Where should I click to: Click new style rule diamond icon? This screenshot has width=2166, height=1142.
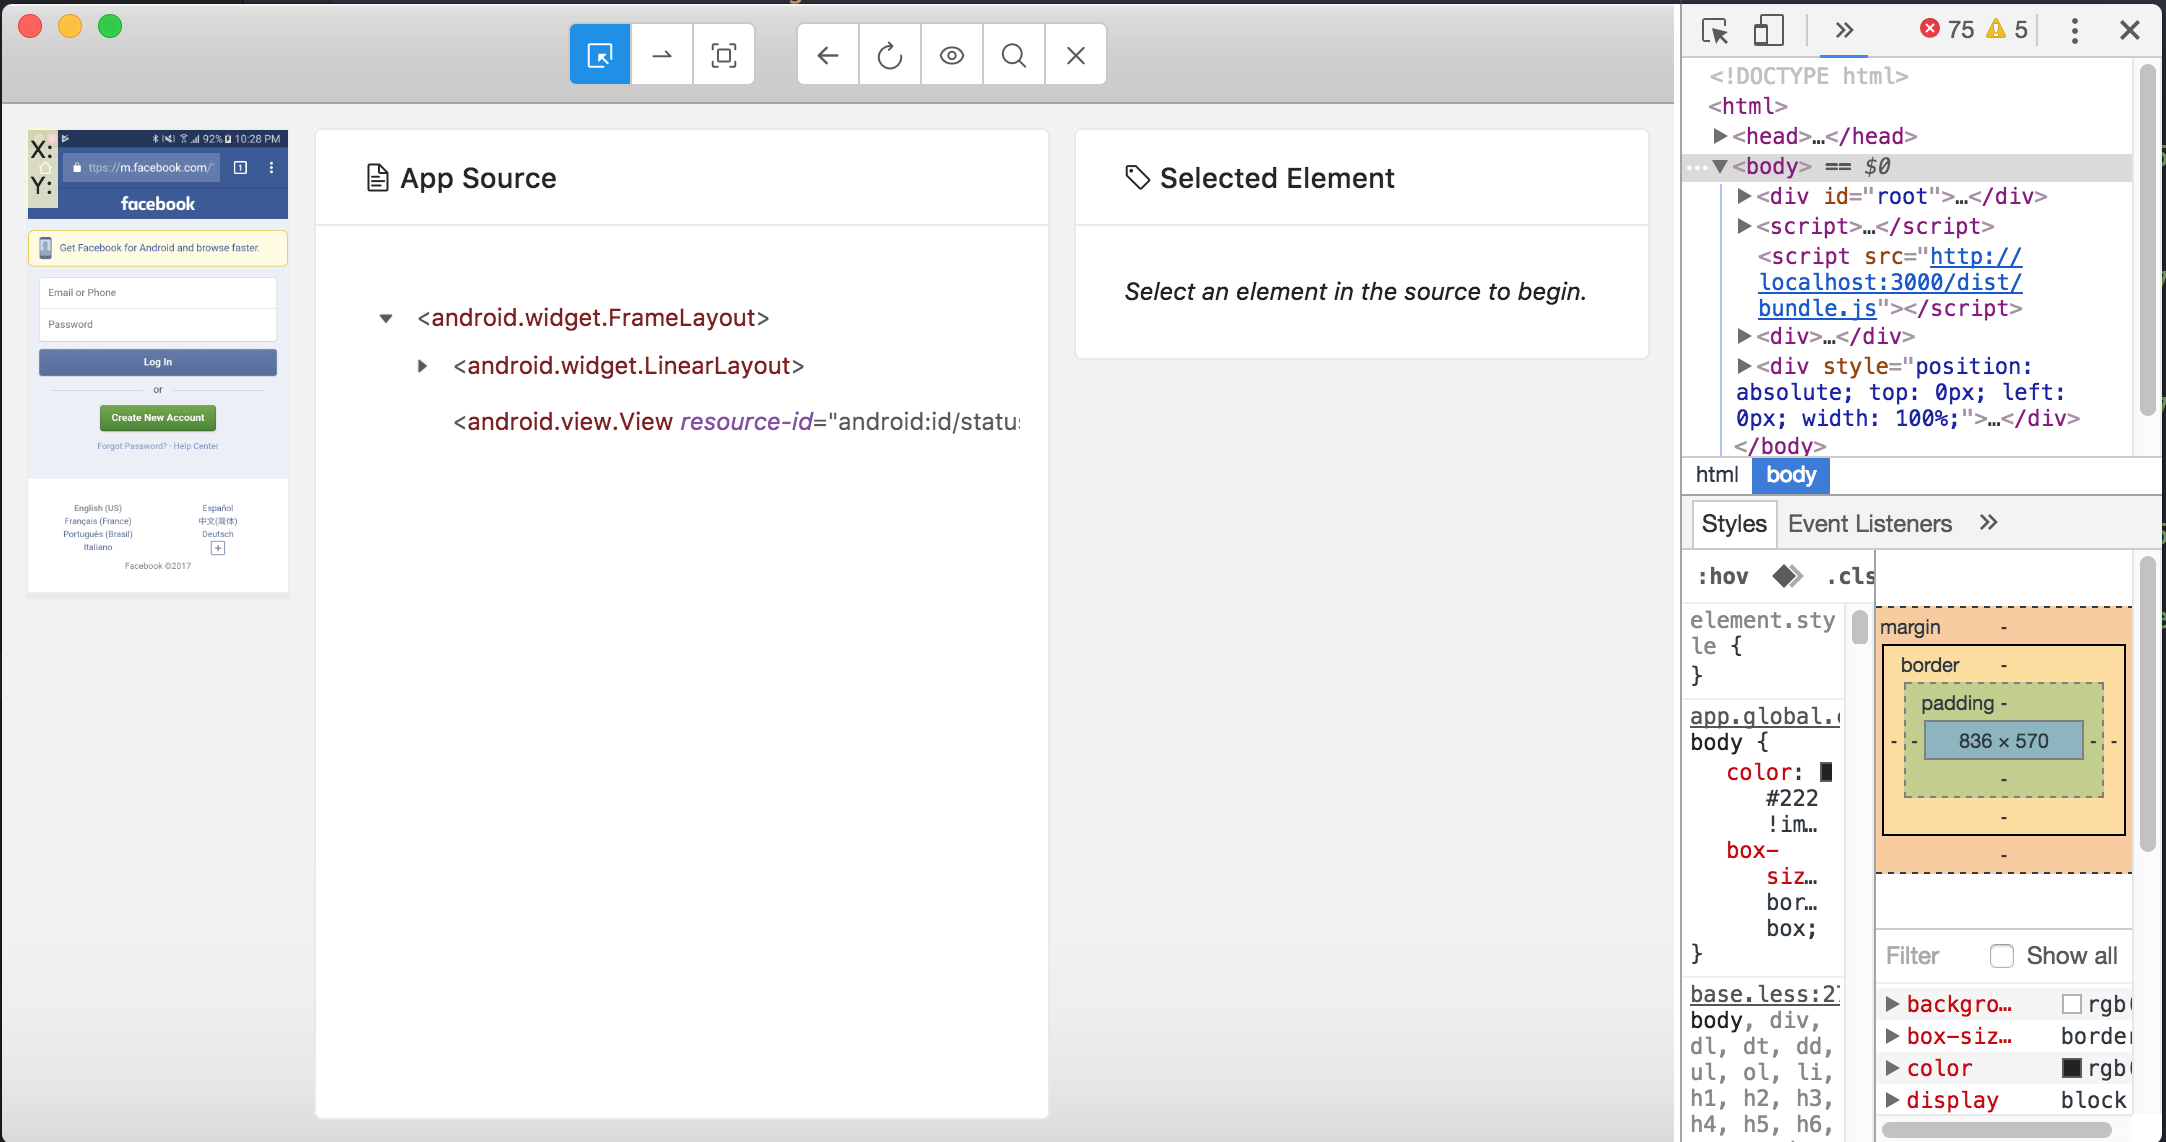pyautogui.click(x=1787, y=576)
